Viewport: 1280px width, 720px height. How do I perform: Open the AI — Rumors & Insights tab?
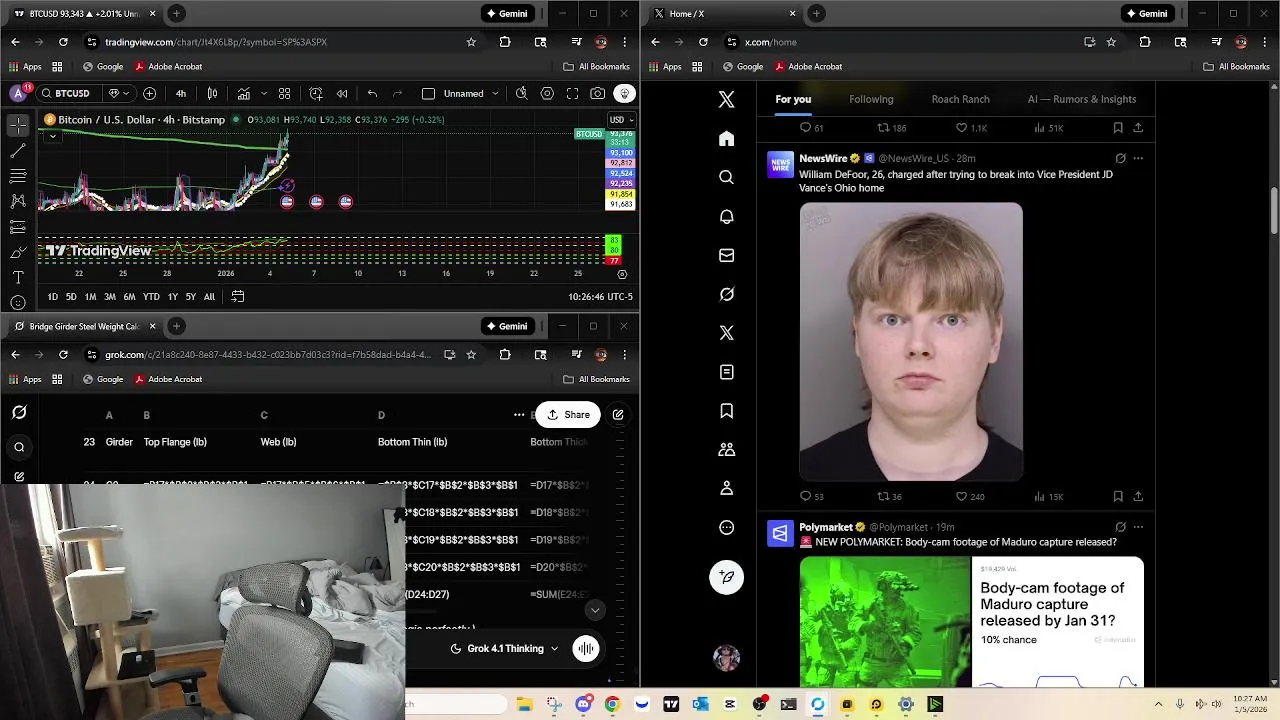[x=1081, y=99]
